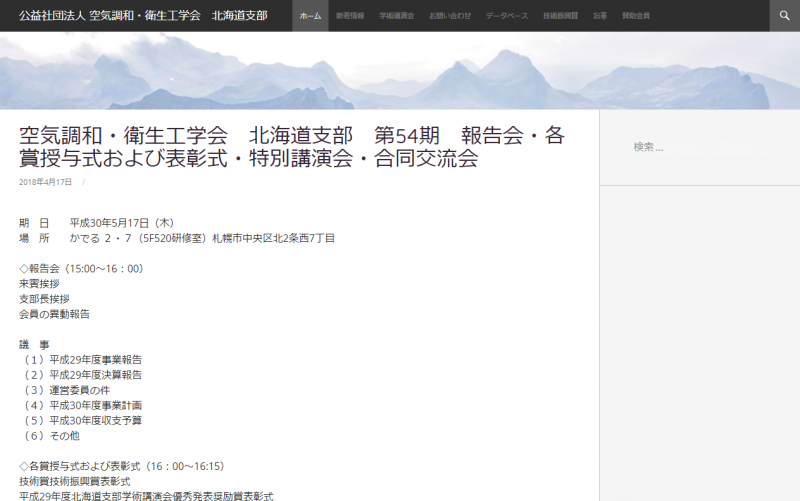This screenshot has width=800, height=501.
Task: Select the ホーム menu item
Action: point(310,16)
